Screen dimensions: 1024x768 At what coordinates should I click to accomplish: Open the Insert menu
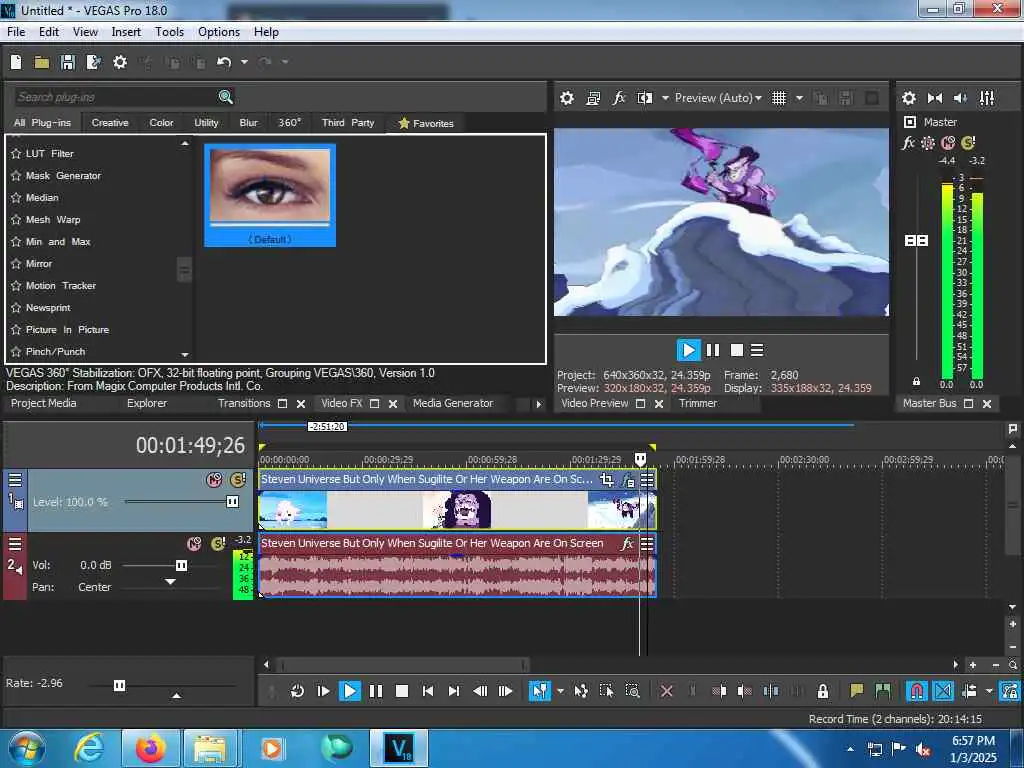click(x=126, y=32)
